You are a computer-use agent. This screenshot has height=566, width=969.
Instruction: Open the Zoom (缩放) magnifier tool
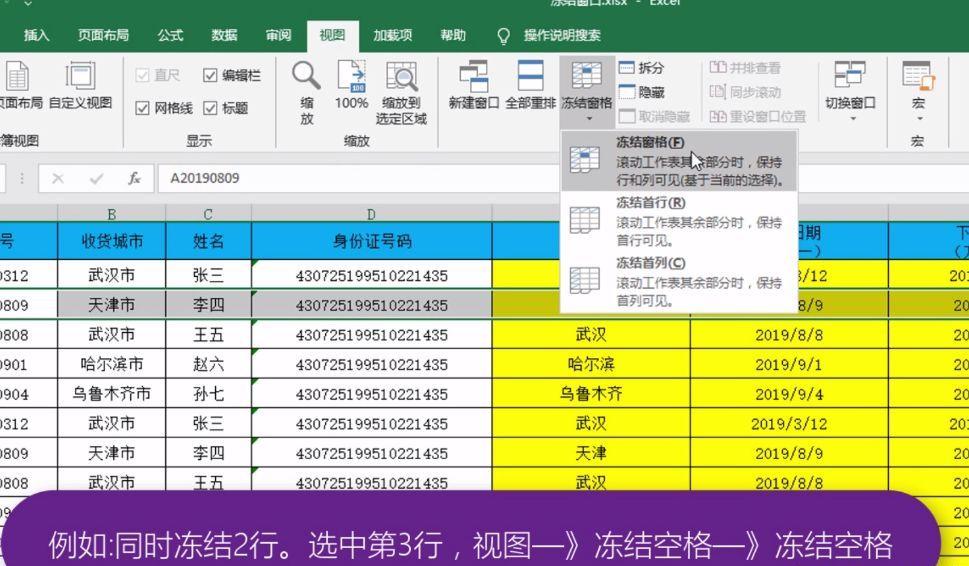(307, 92)
